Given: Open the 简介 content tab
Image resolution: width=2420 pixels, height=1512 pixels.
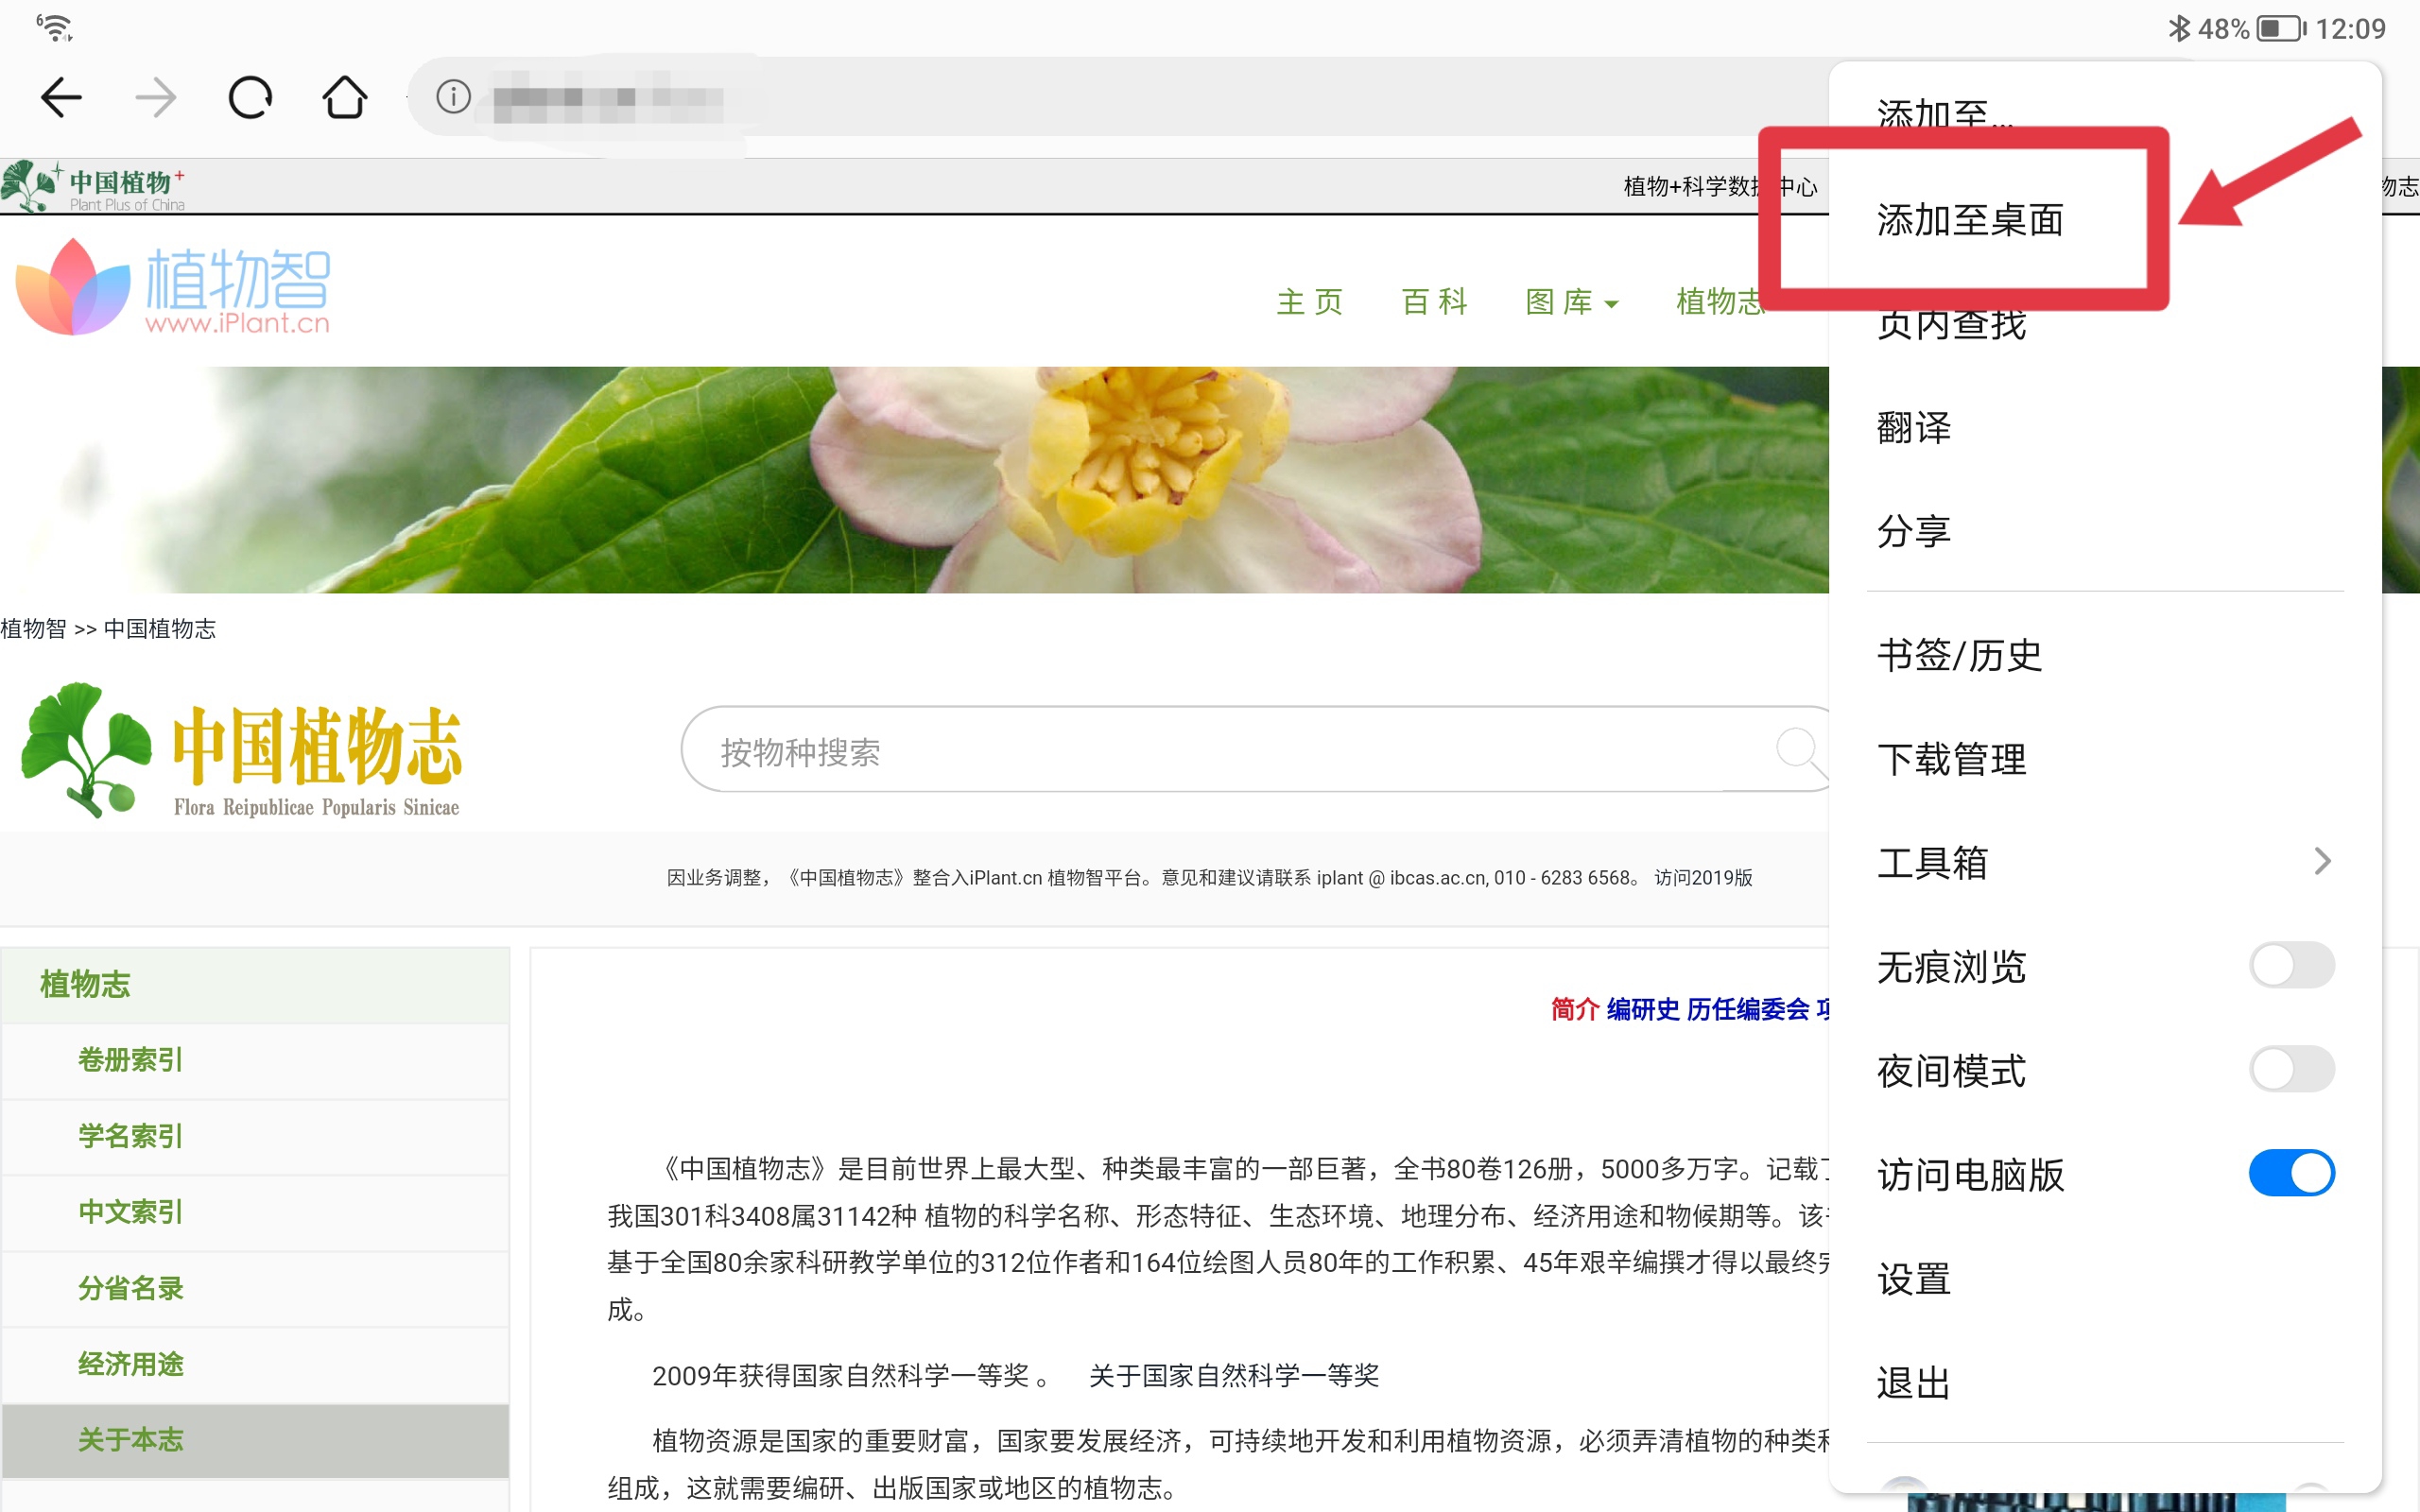Looking at the screenshot, I should [x=1575, y=1009].
